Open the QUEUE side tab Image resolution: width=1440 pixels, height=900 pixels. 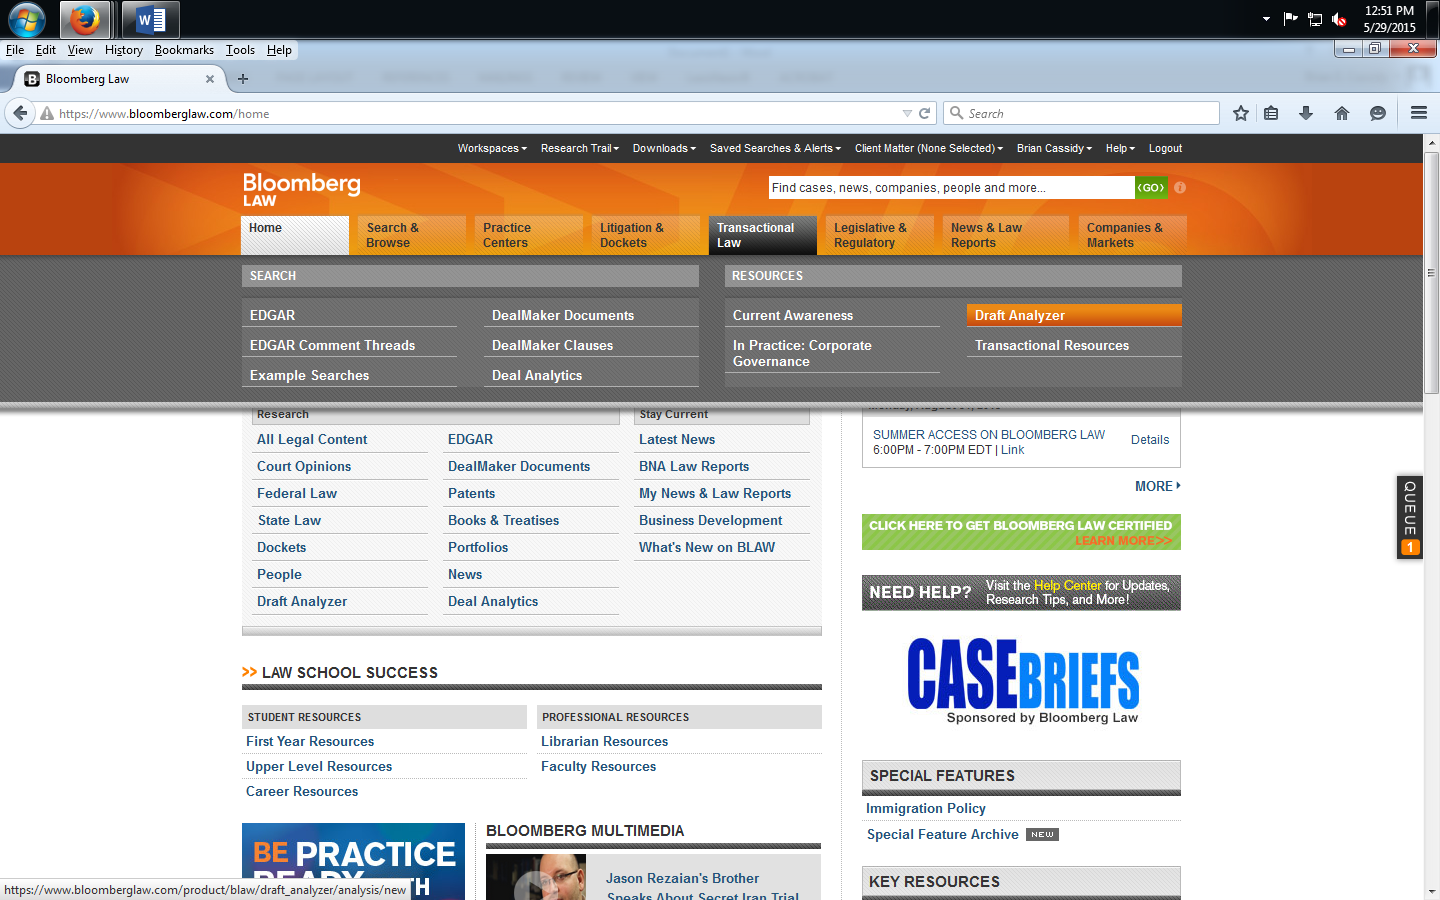[x=1410, y=517]
